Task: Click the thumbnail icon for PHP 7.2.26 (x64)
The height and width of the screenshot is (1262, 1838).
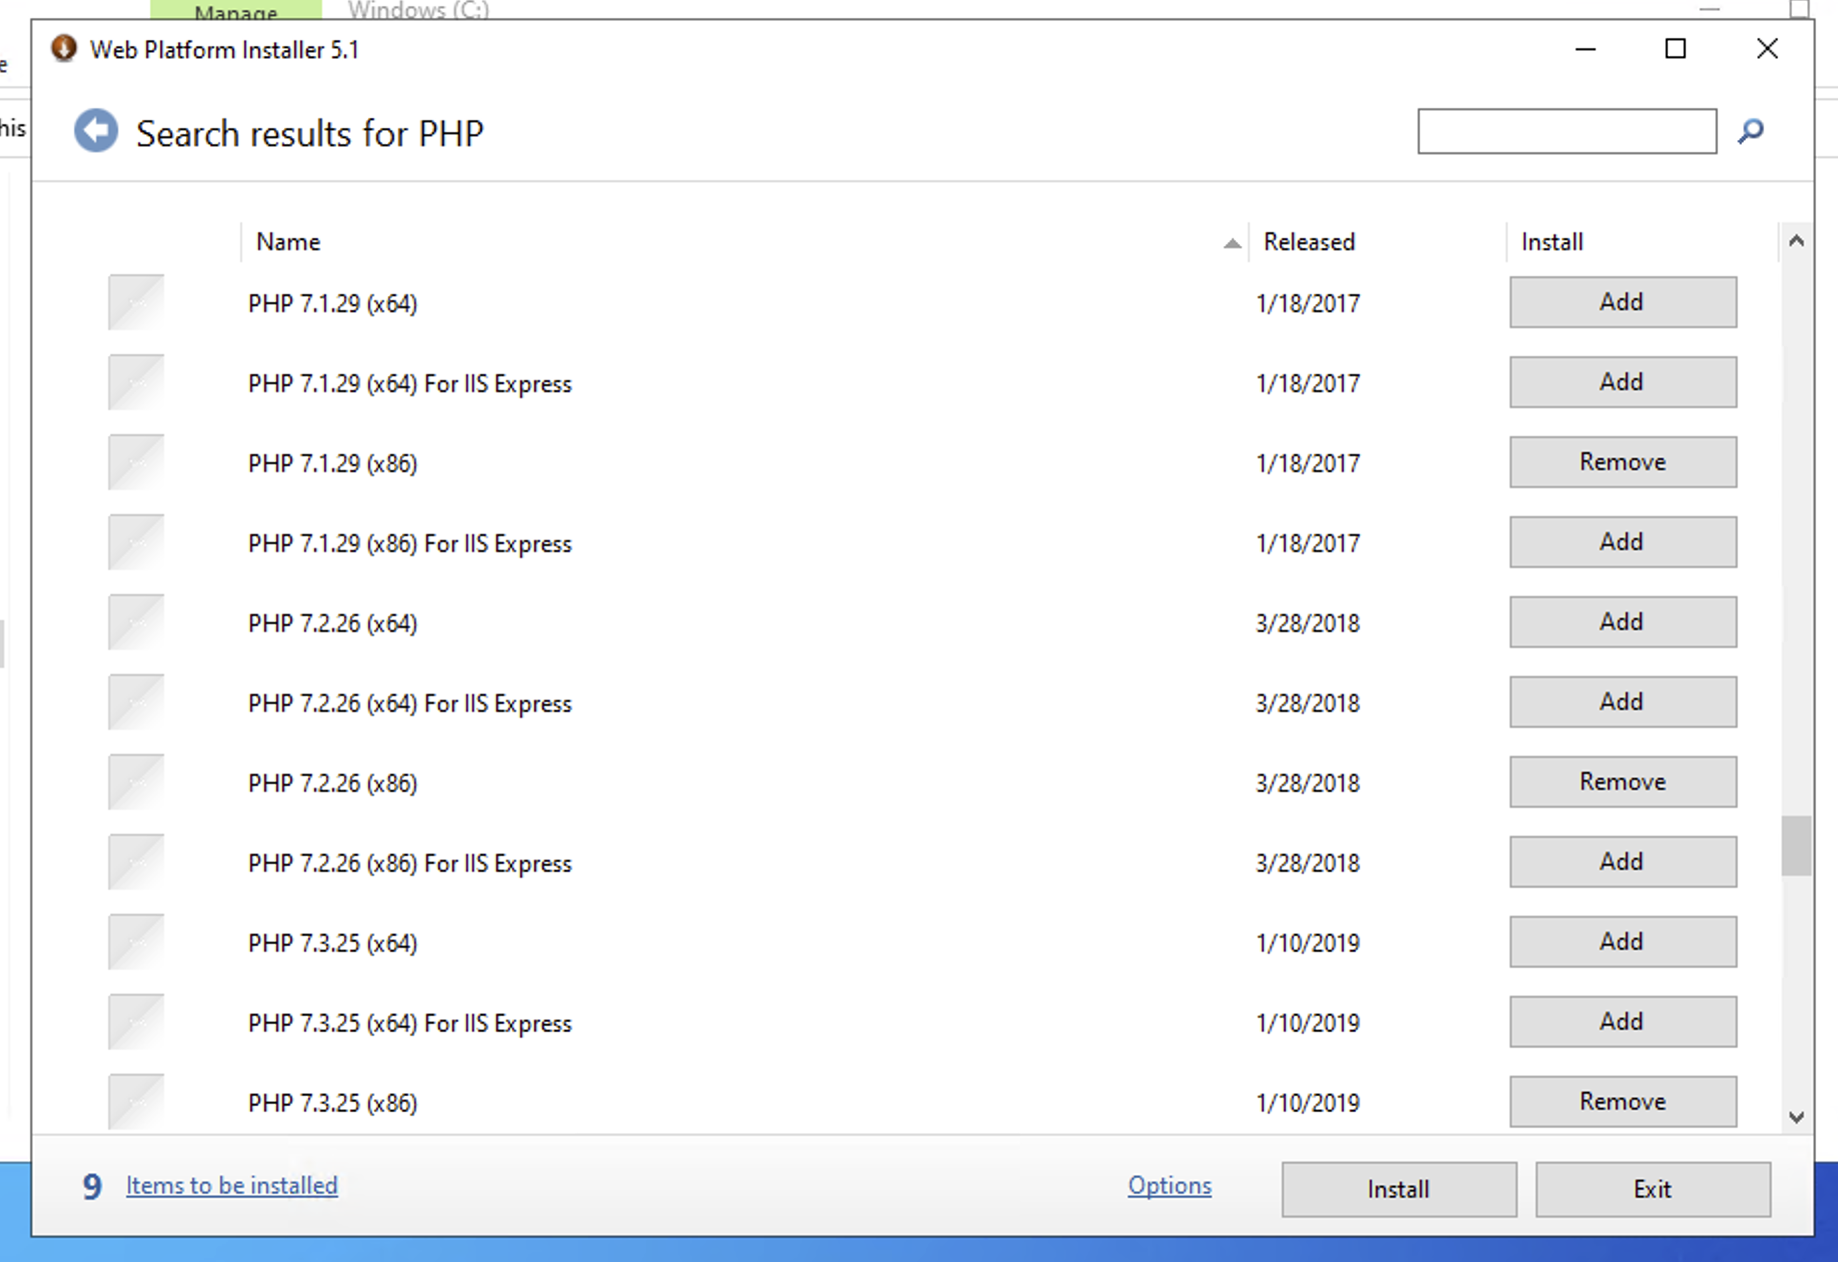Action: [136, 622]
